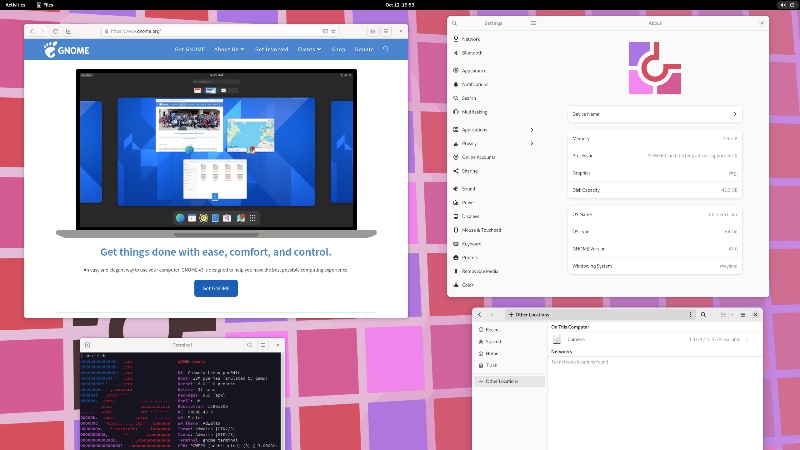
Task: Select Get Involved in website navigation
Action: [271, 49]
